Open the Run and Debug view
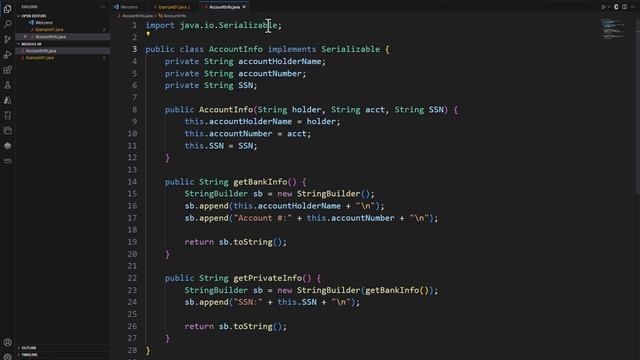 tap(7, 54)
